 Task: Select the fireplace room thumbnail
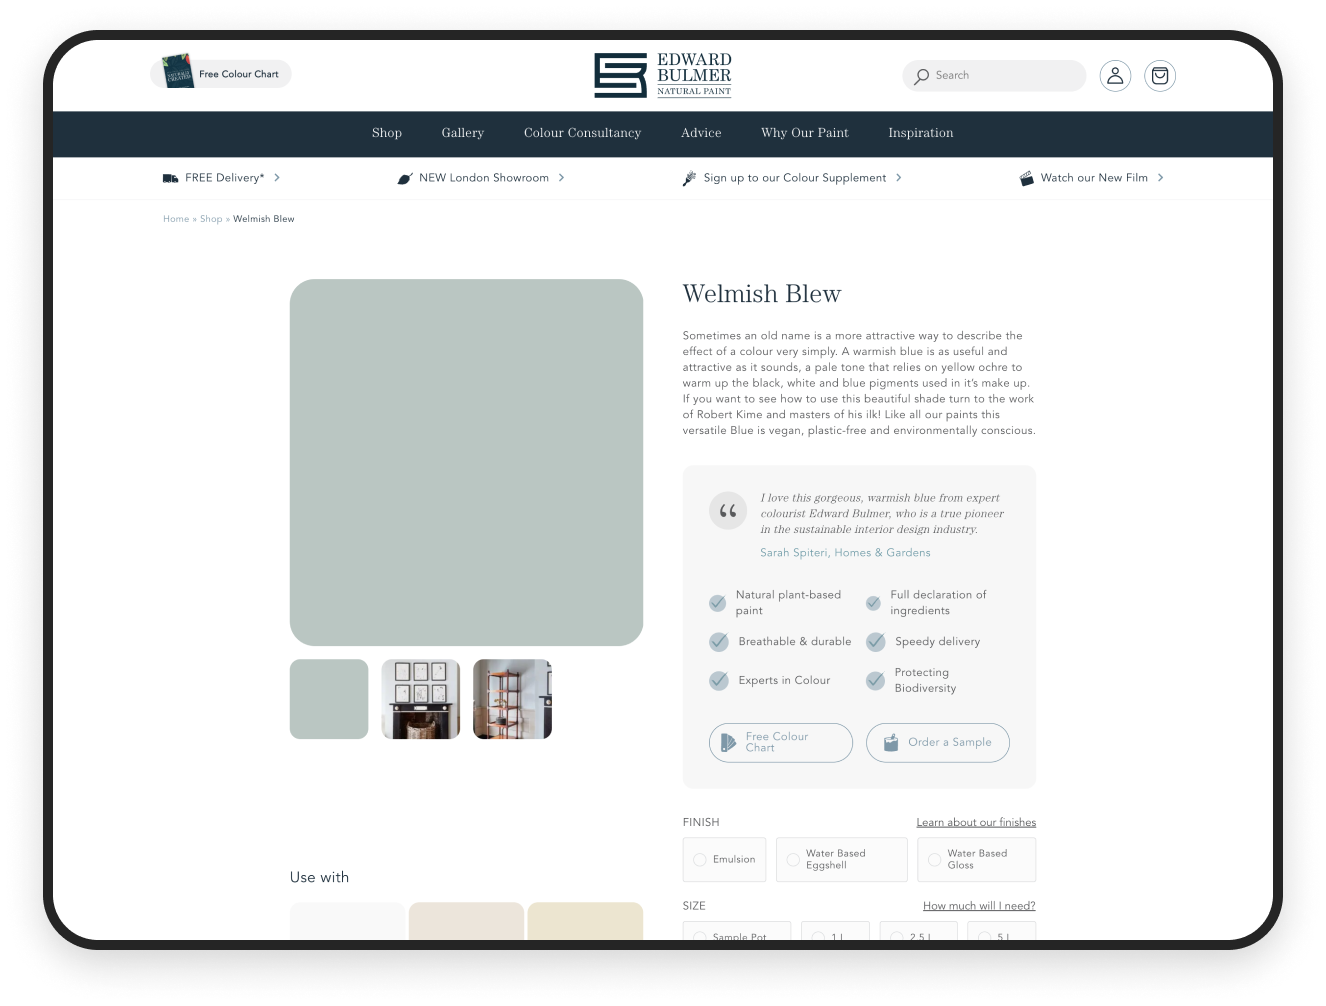421,699
